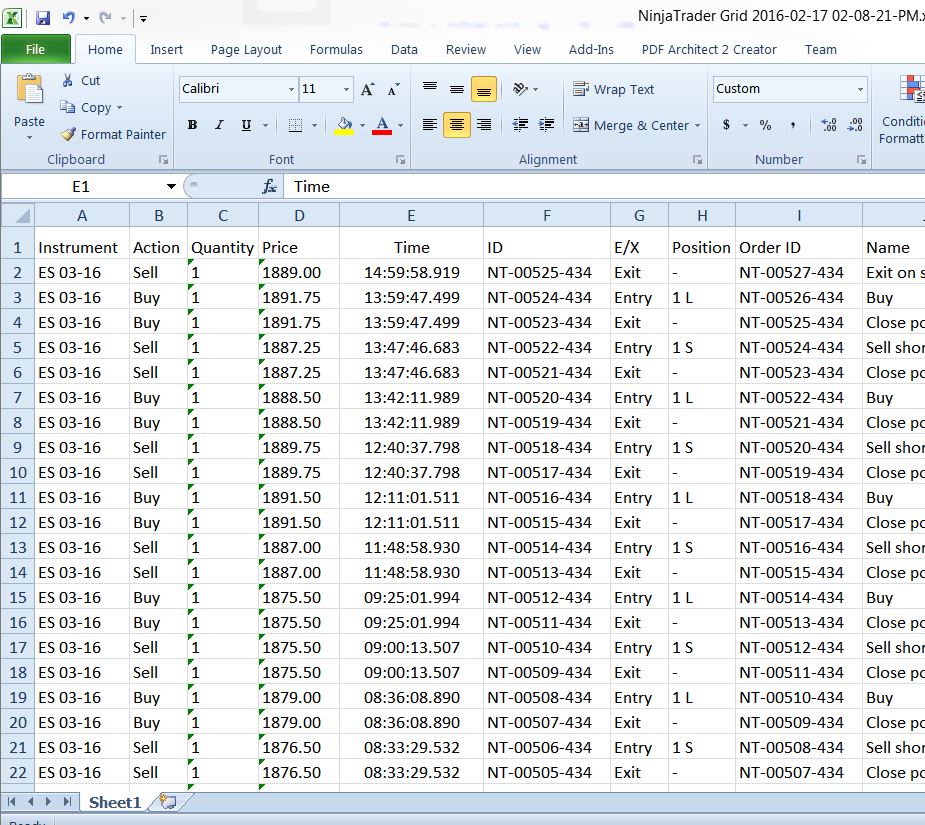This screenshot has height=825, width=925.
Task: Increase indent in Alignment group
Action: point(547,125)
